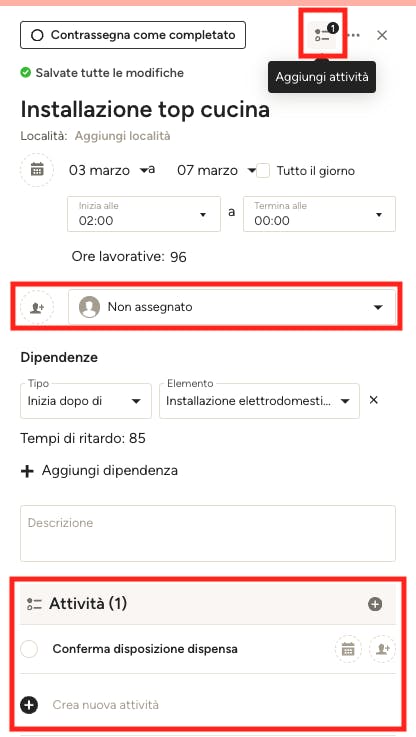Open the Termina alle time dropdown

[319, 214]
